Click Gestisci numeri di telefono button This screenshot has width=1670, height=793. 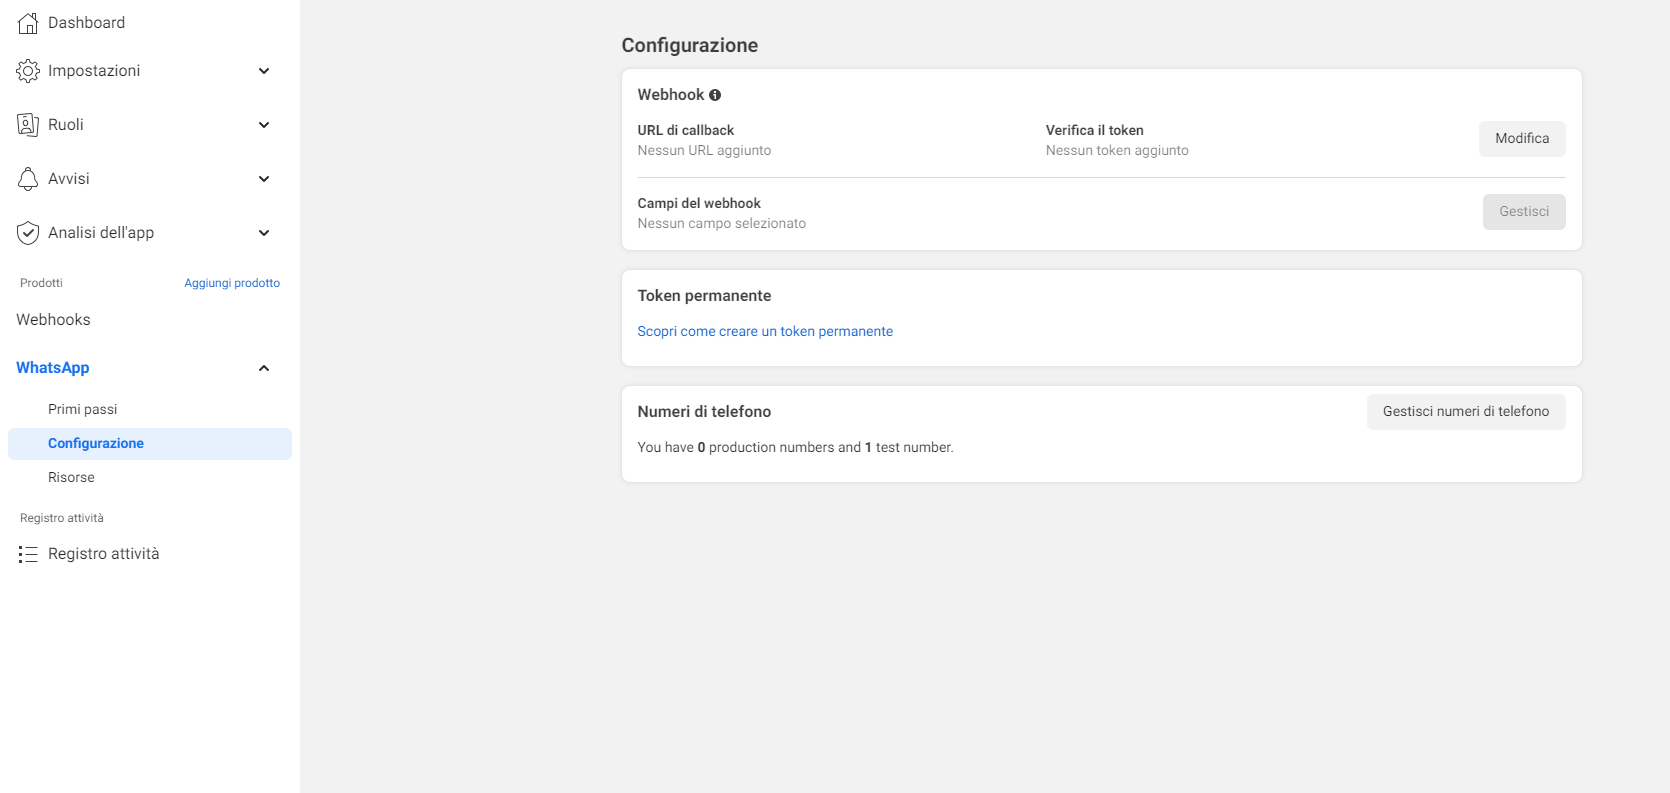click(1466, 412)
